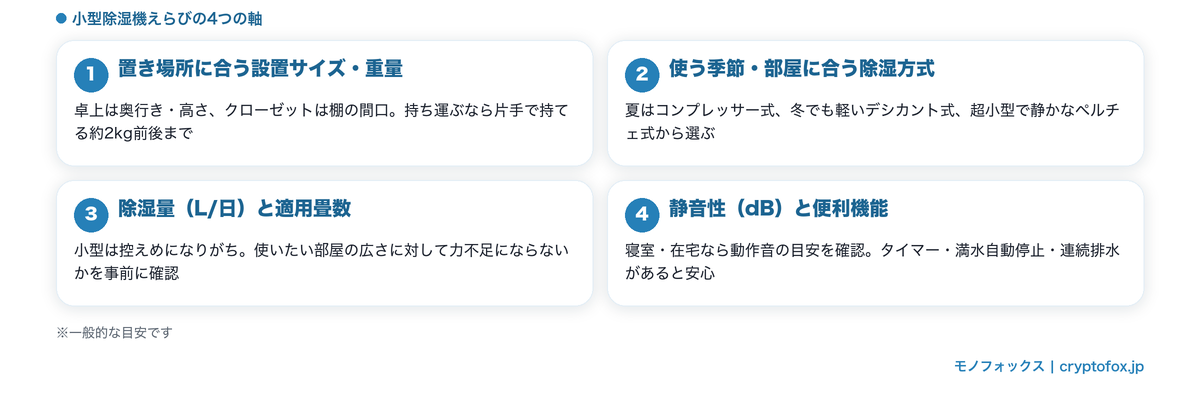
Task: Select the heading 除湿量（L/日）と適用畳数
Action: tap(234, 210)
